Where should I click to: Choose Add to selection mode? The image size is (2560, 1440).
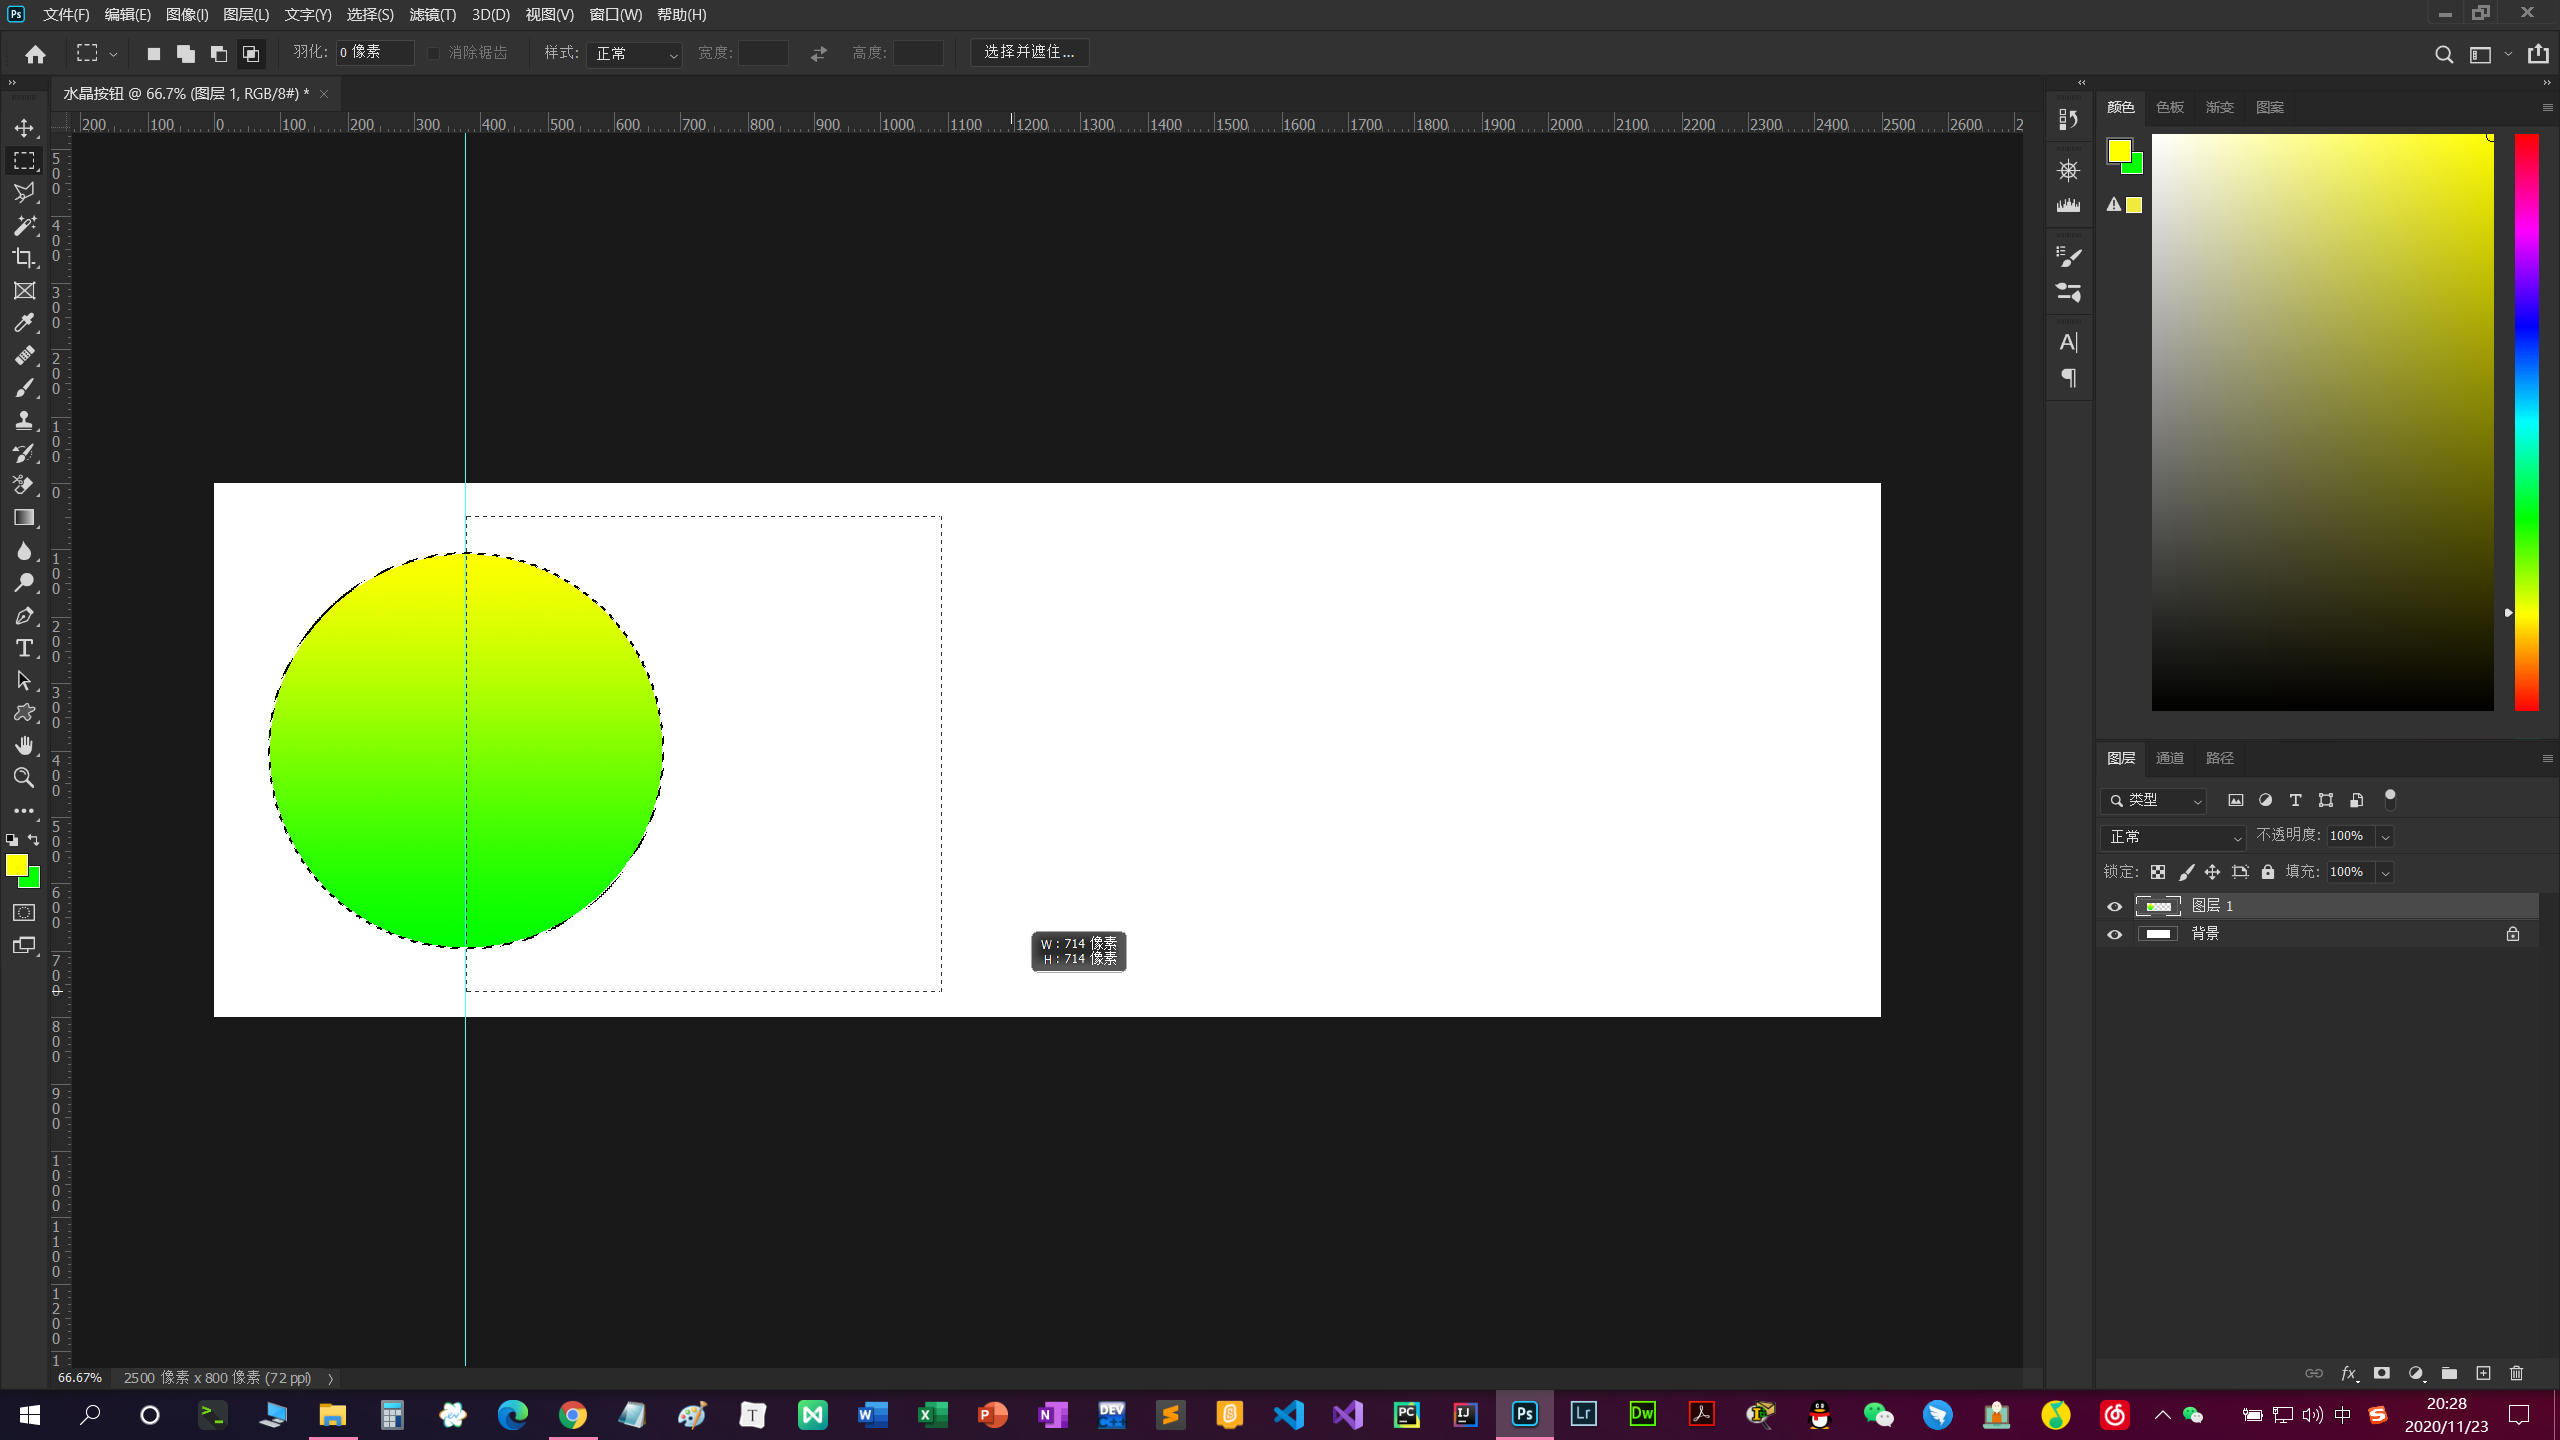(x=186, y=54)
